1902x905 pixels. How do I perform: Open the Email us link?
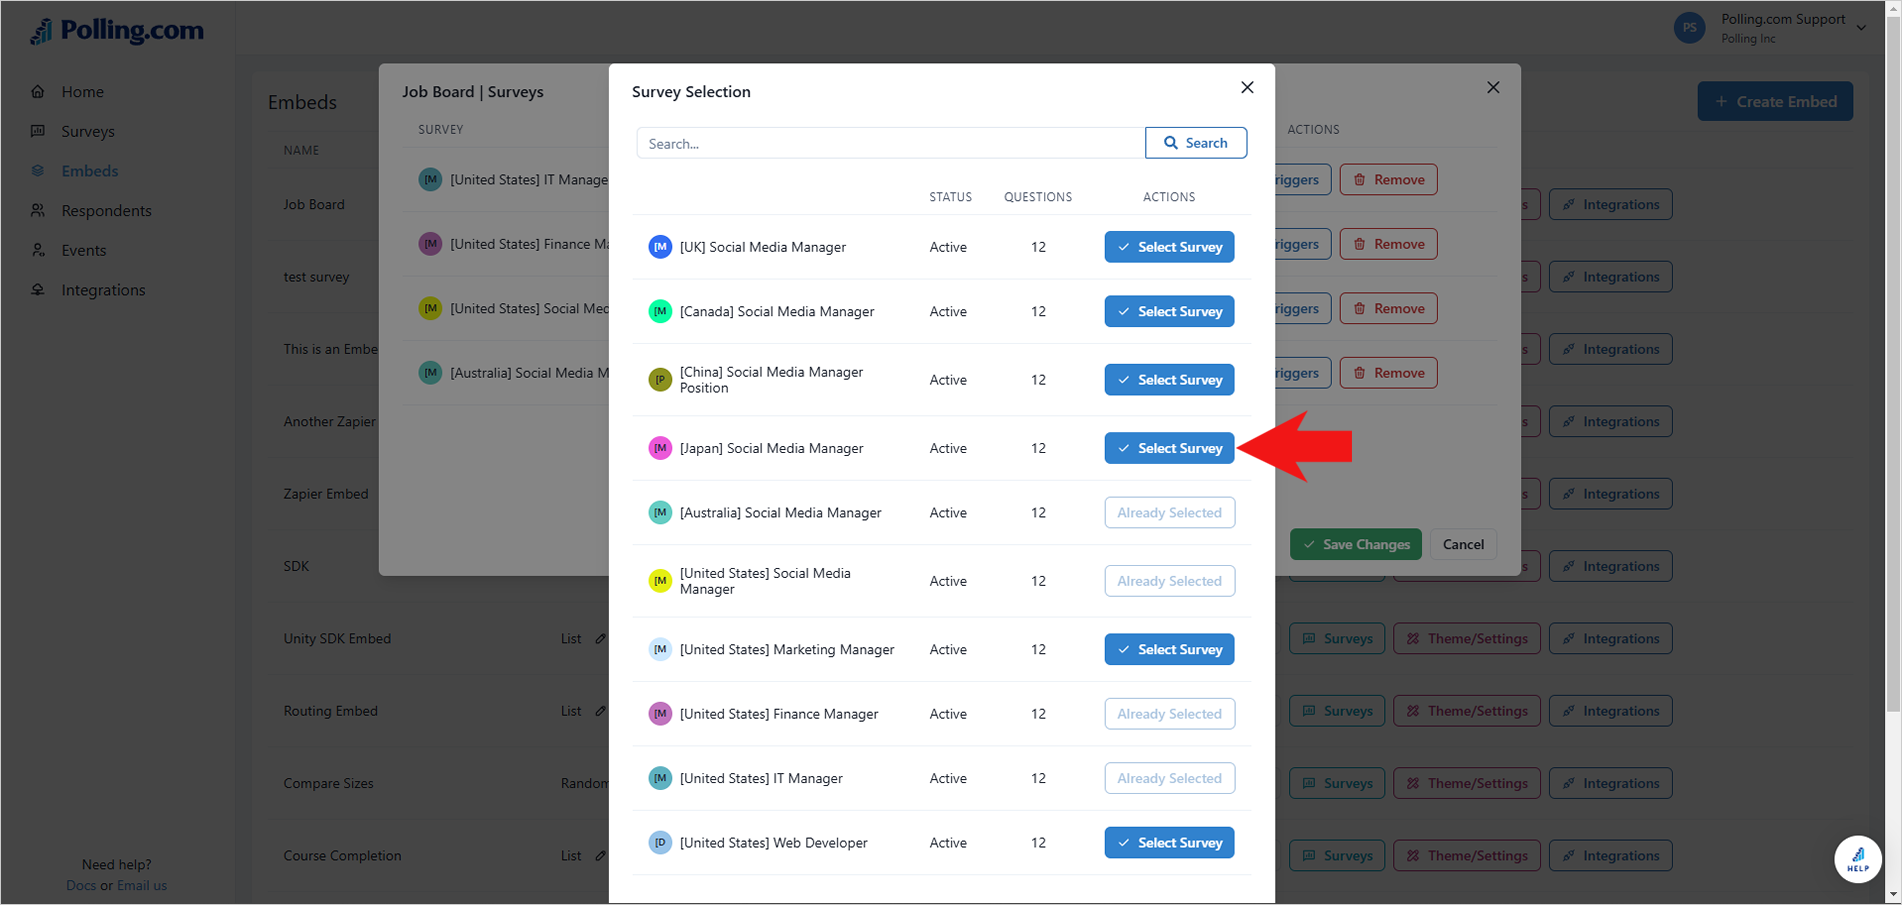pos(142,886)
